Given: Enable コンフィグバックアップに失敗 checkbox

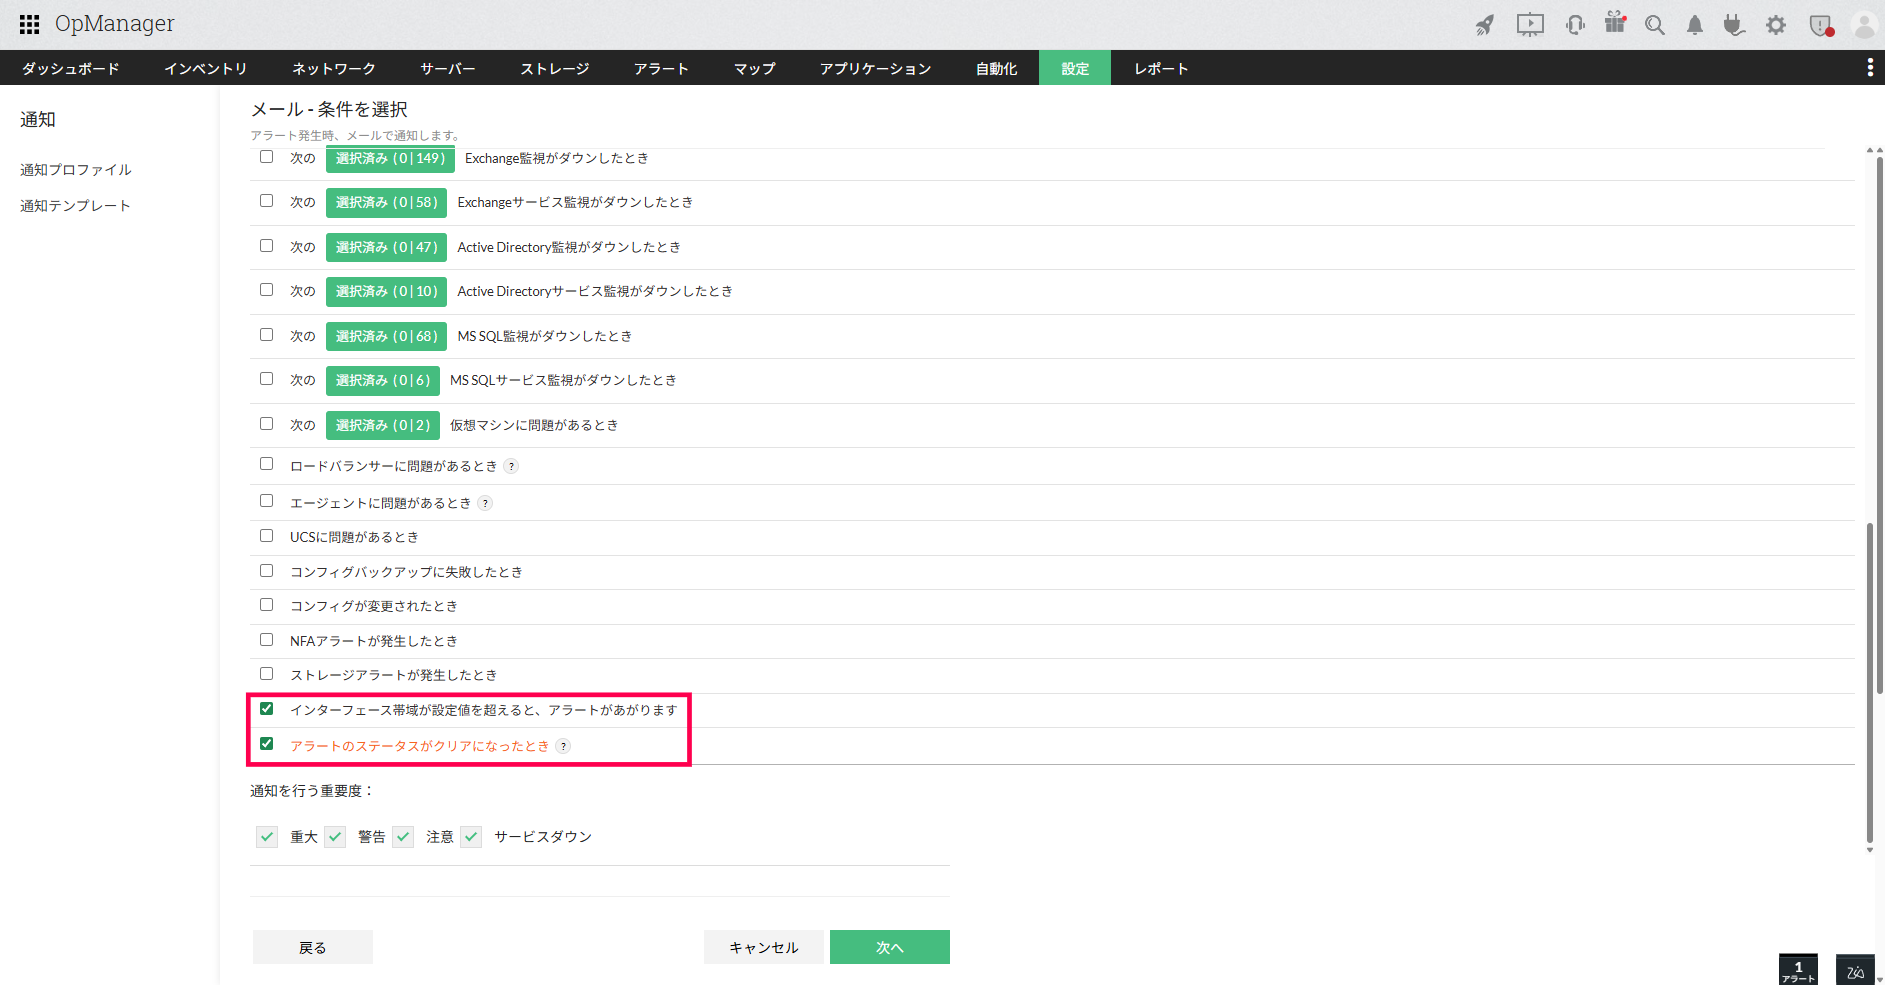Looking at the screenshot, I should click(x=266, y=571).
